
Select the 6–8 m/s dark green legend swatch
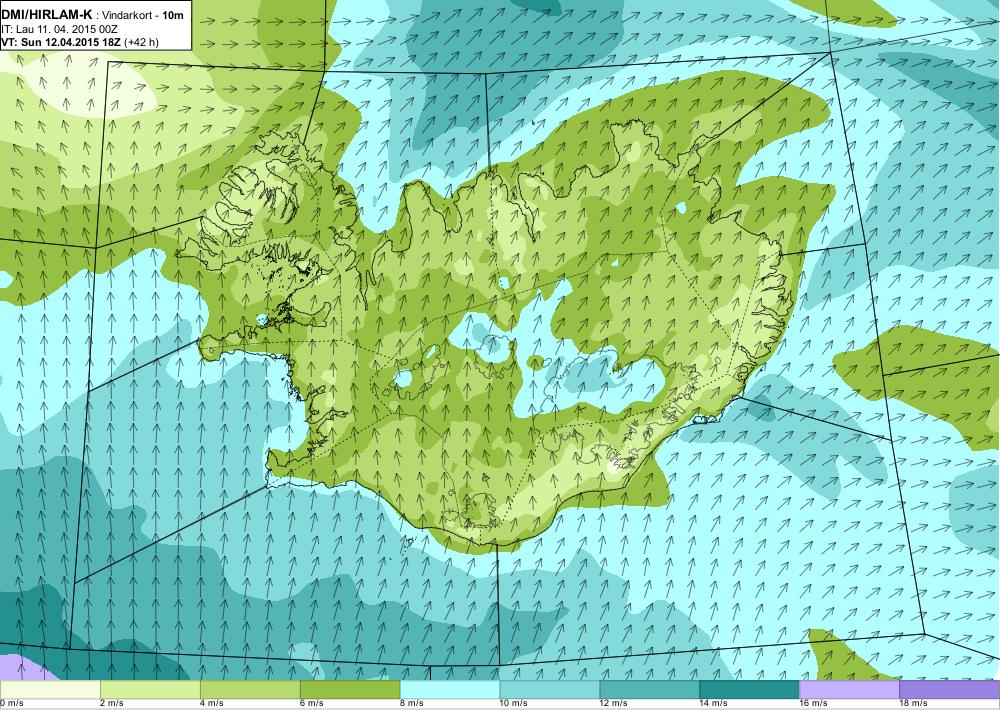pyautogui.click(x=350, y=690)
